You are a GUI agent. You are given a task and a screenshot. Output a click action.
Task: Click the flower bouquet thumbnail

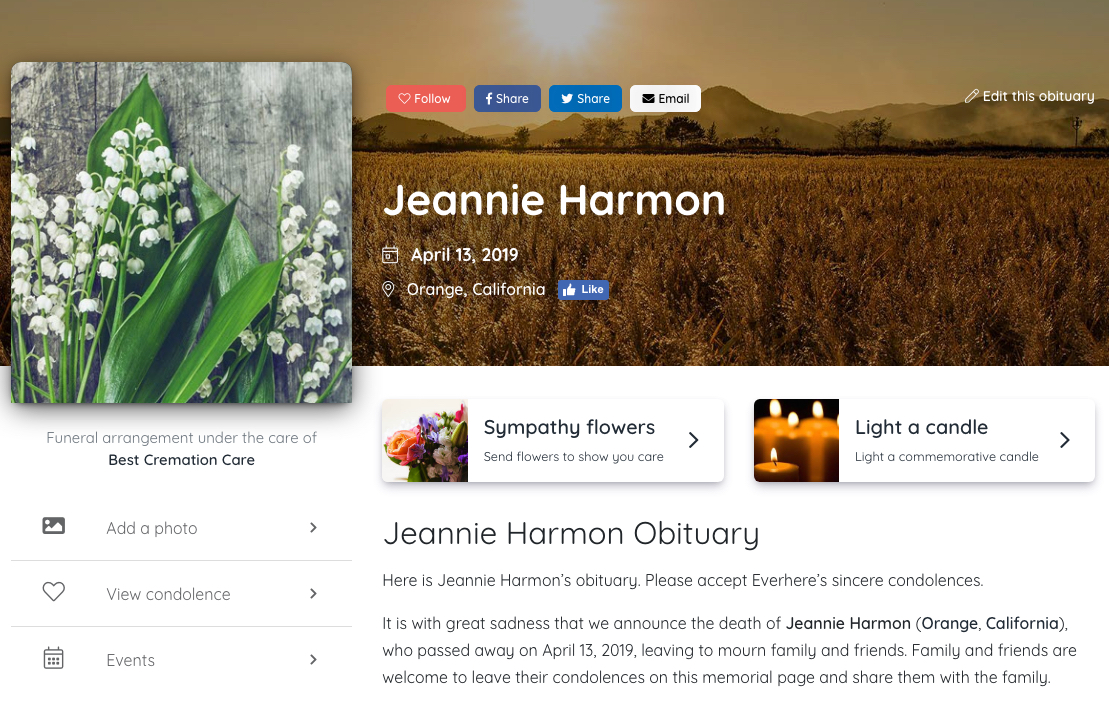(425, 441)
